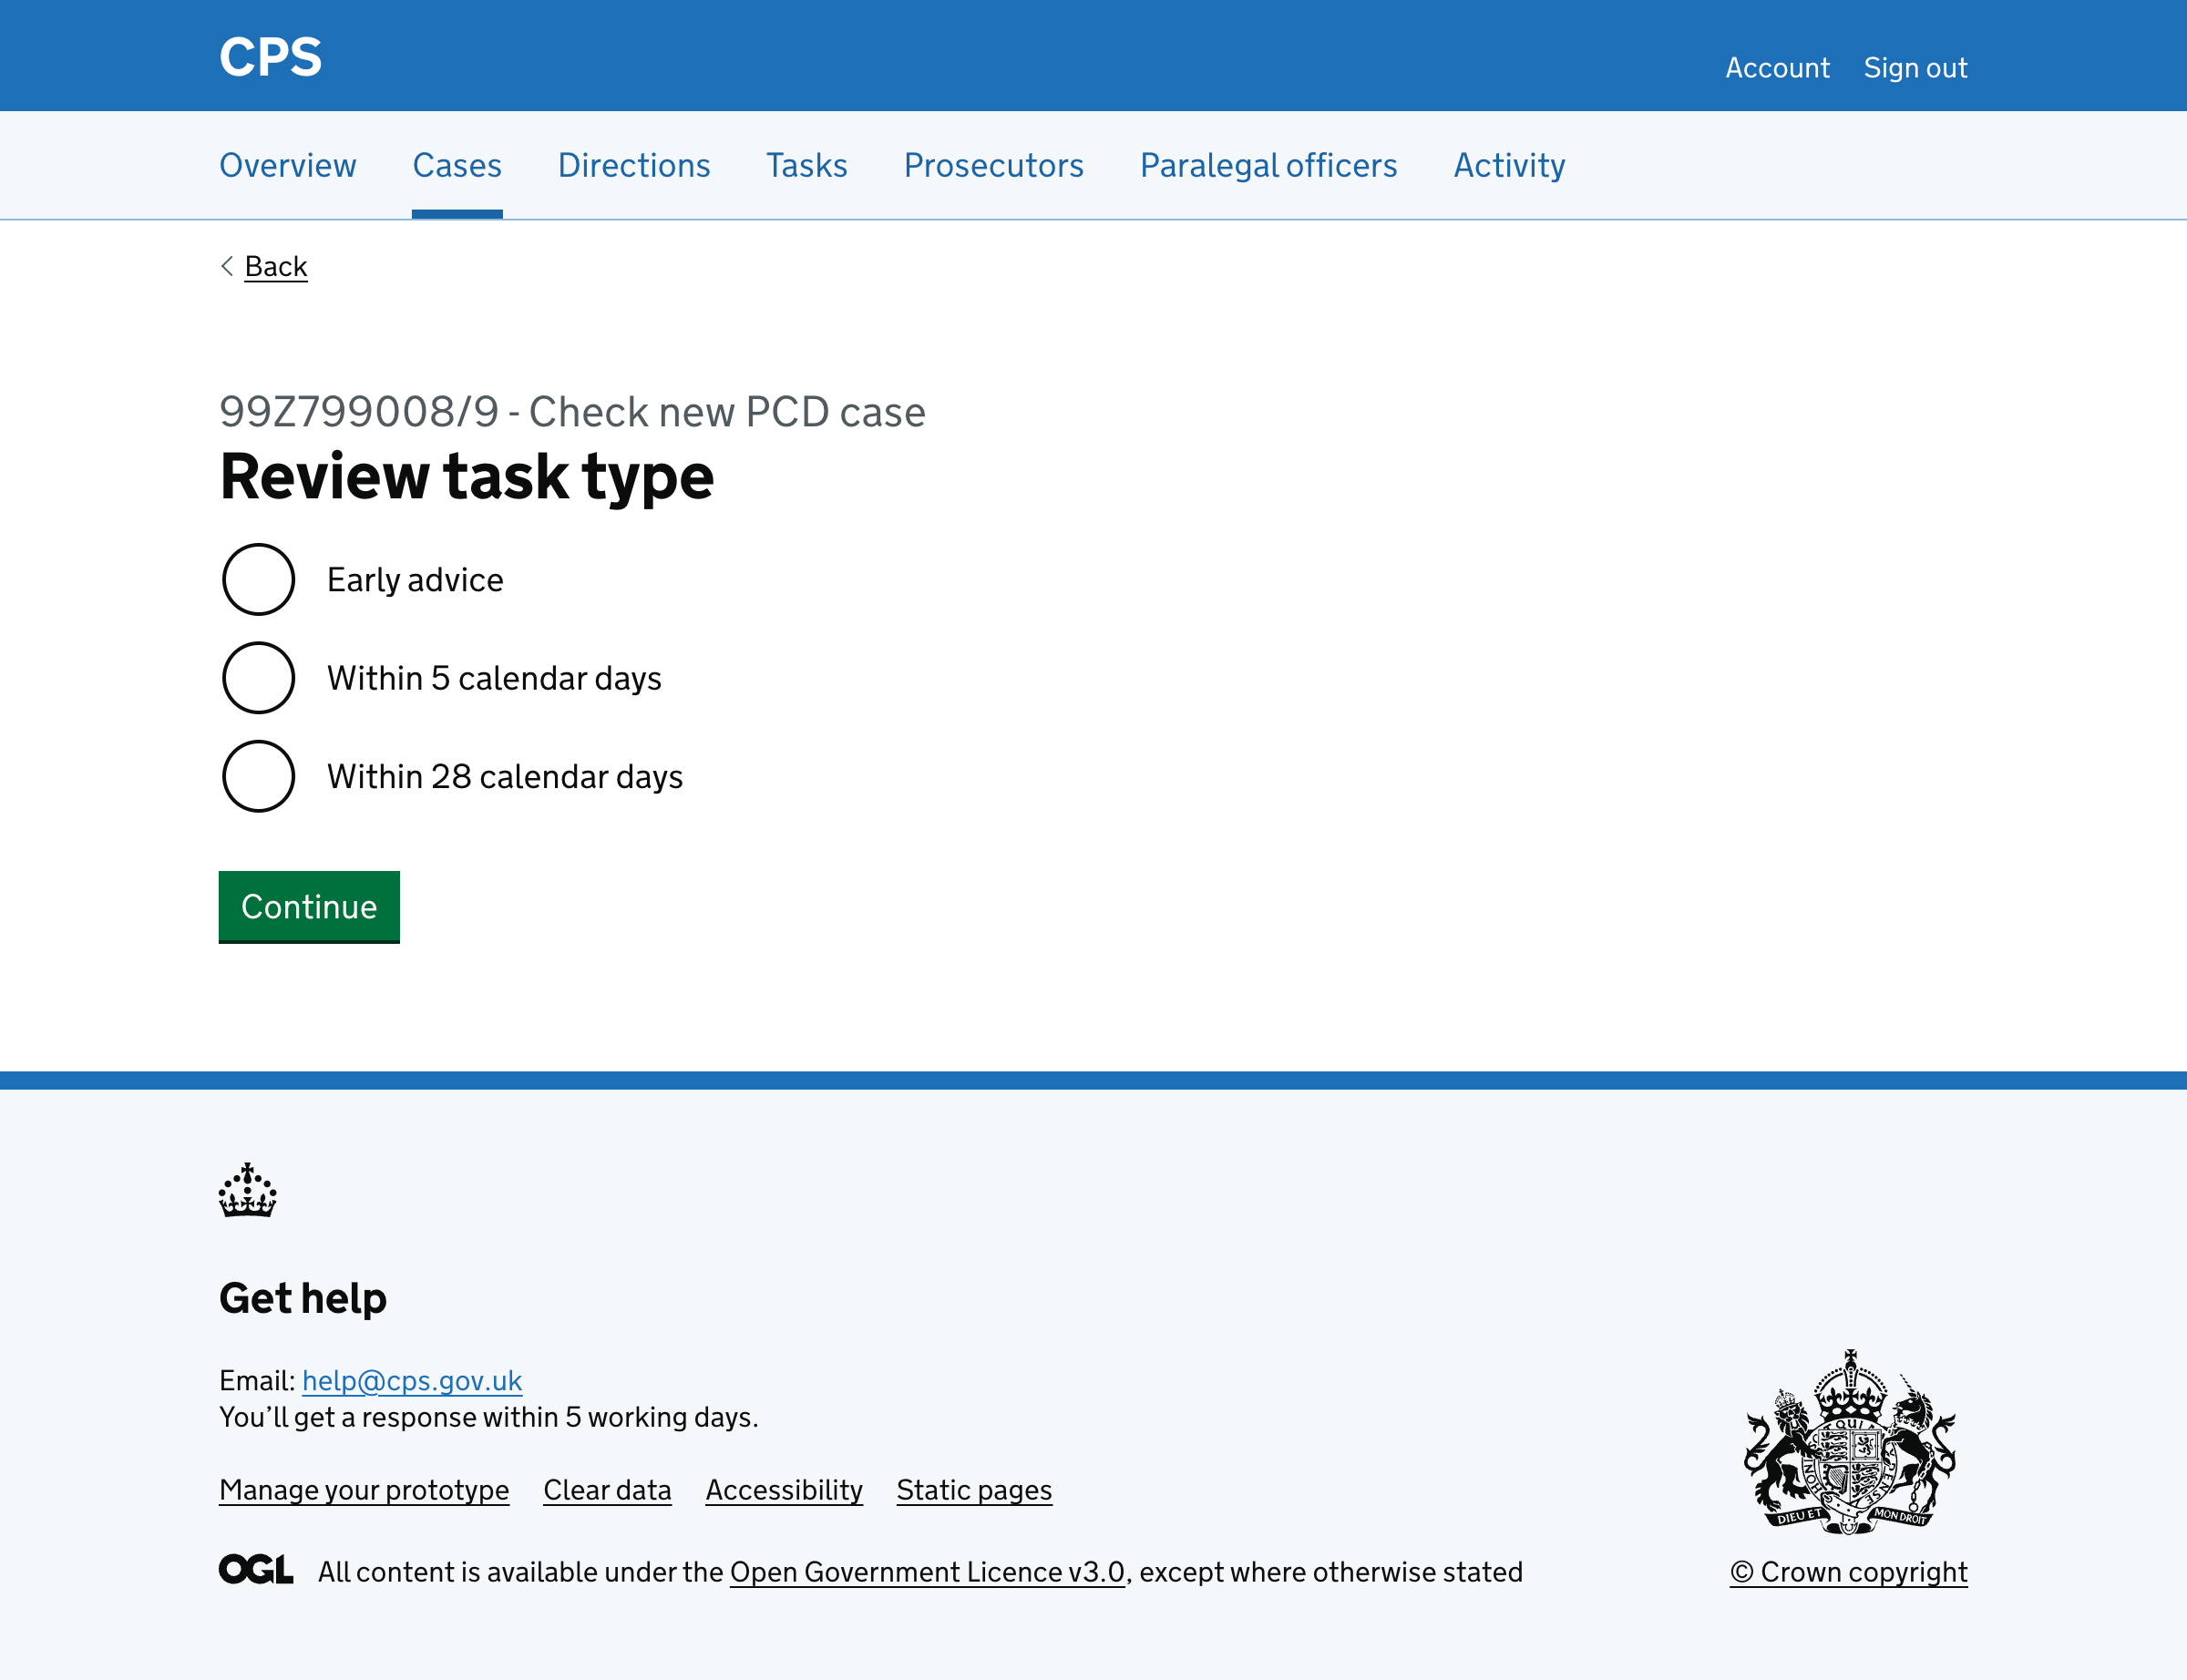Click the CPS logo in the header
This screenshot has height=1680, width=2187.
(270, 57)
